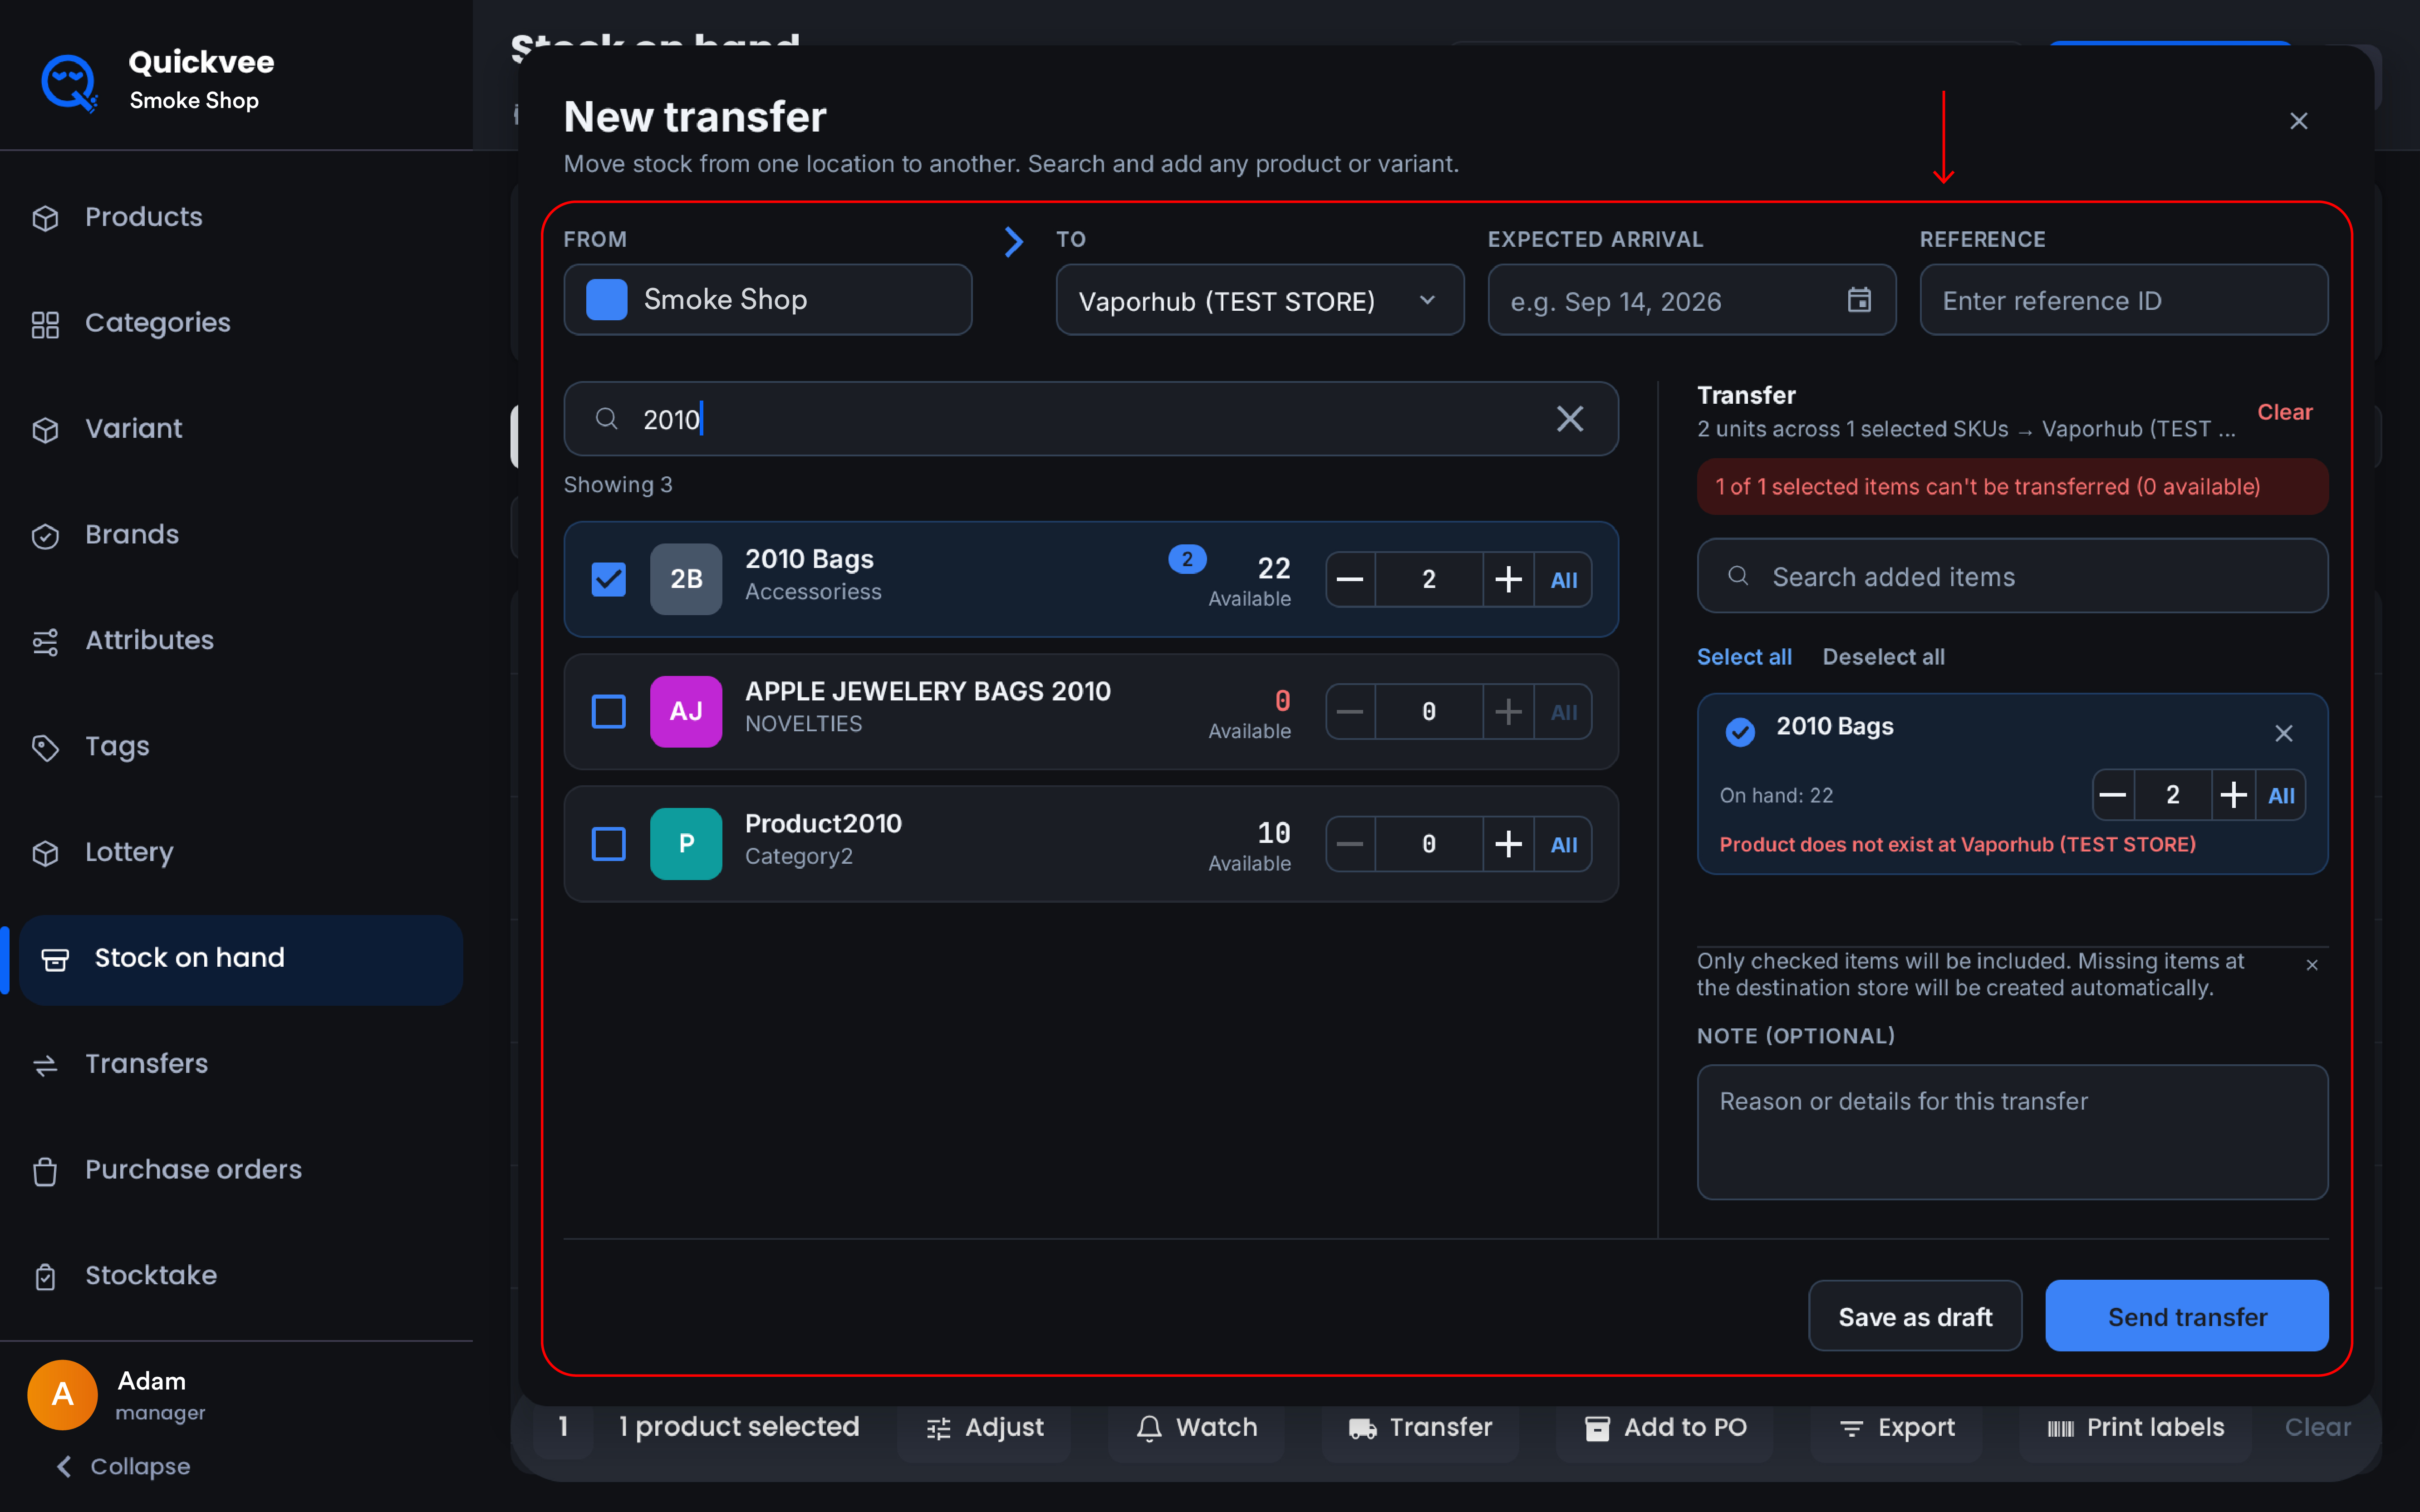Click the Quickvee logo icon

click(69, 82)
